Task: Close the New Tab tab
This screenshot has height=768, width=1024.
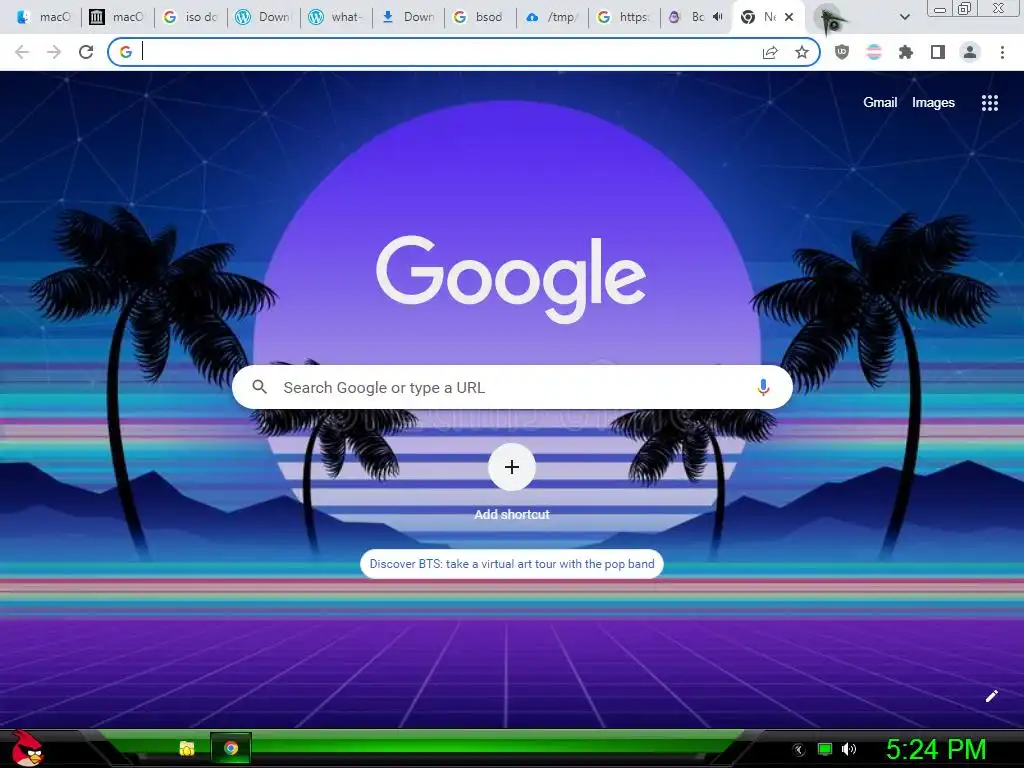Action: pos(789,17)
